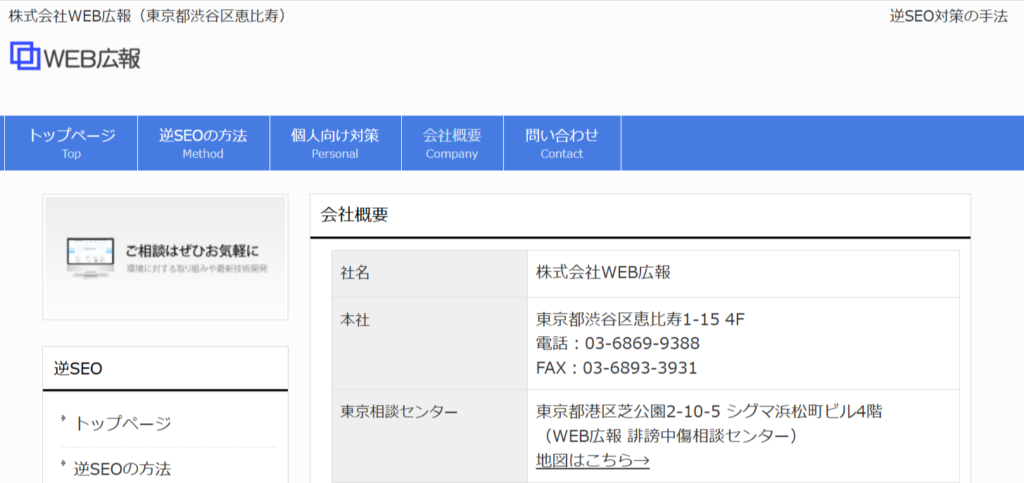Open the 逆SEOの方法 Method navigation tab
Viewport: 1024px width, 483px height.
pyautogui.click(x=203, y=144)
